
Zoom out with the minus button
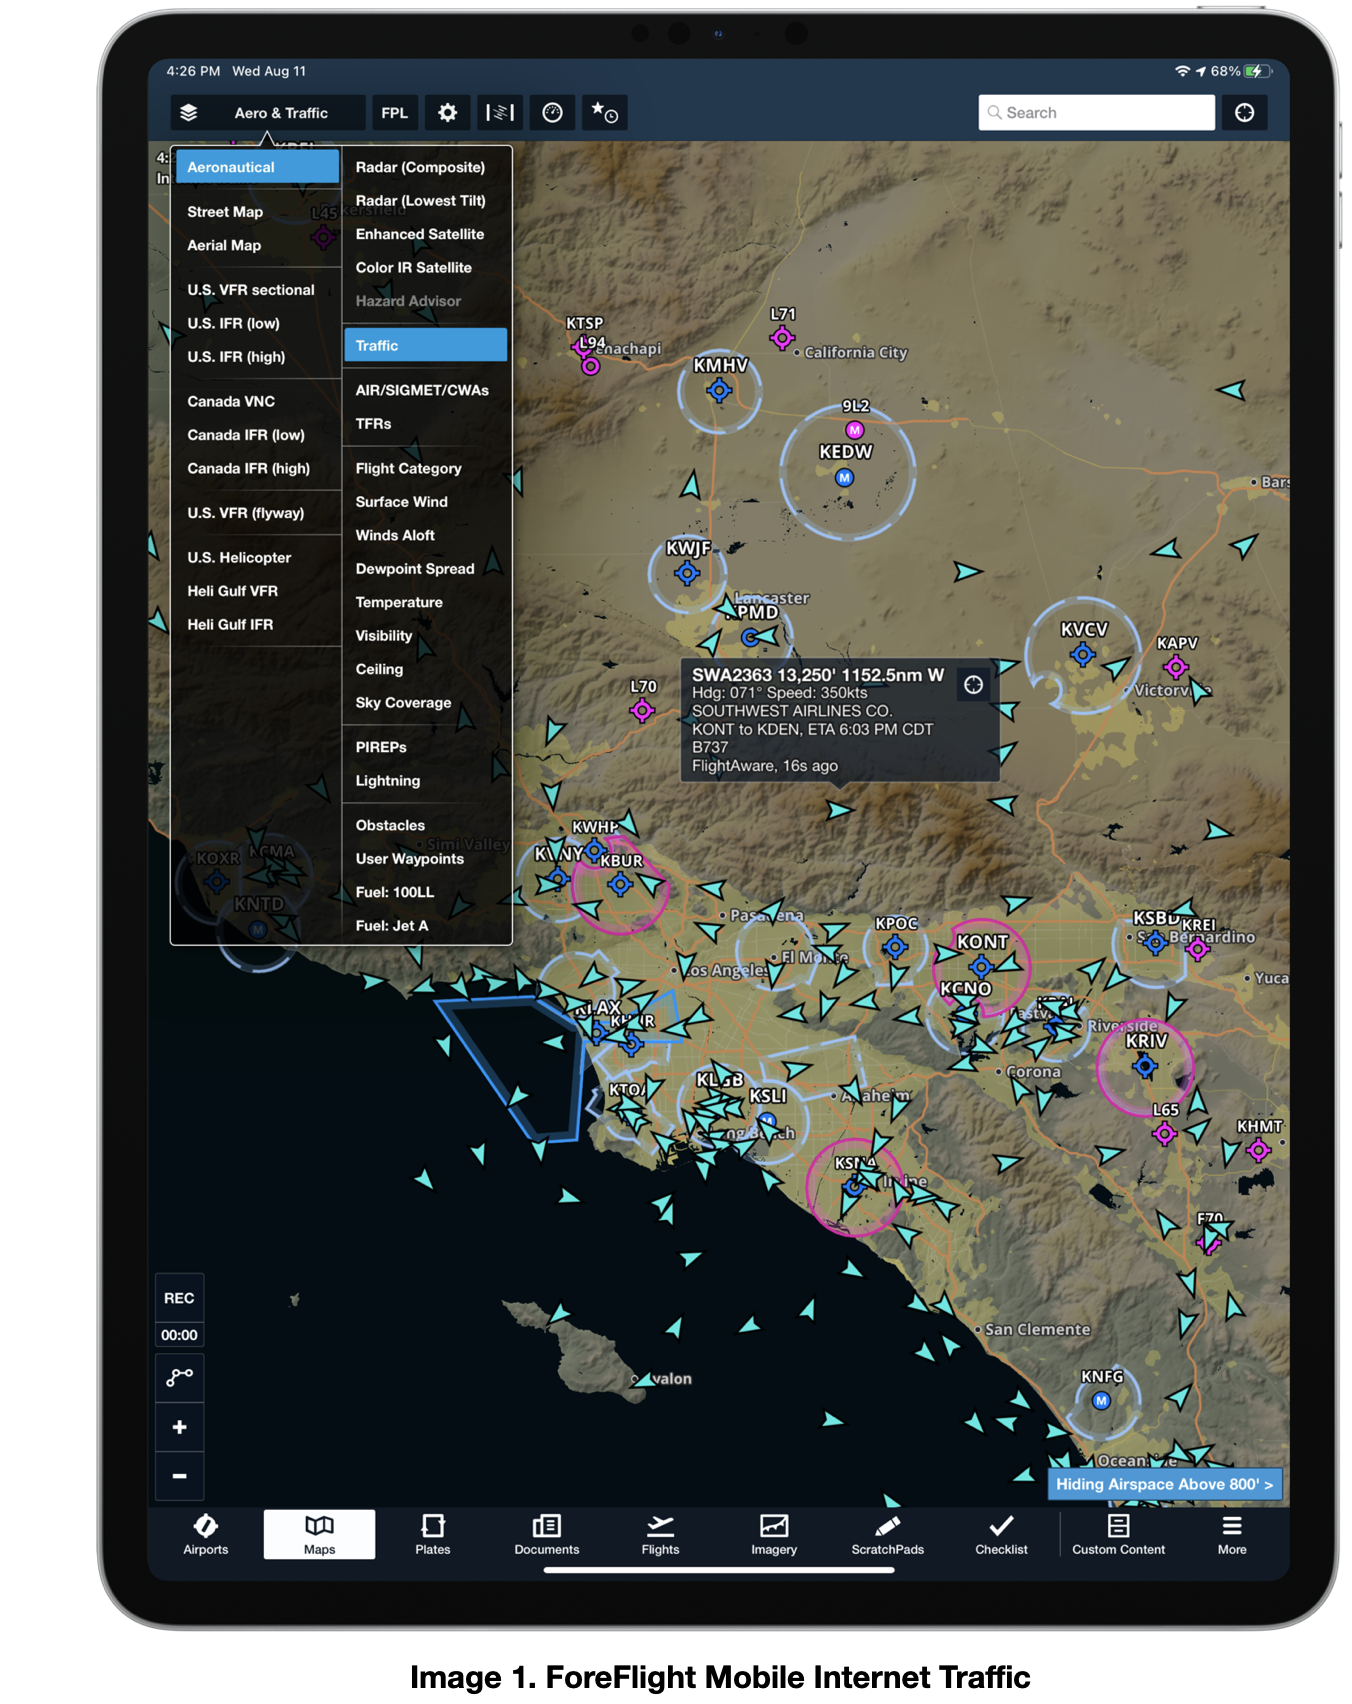pyautogui.click(x=179, y=1476)
